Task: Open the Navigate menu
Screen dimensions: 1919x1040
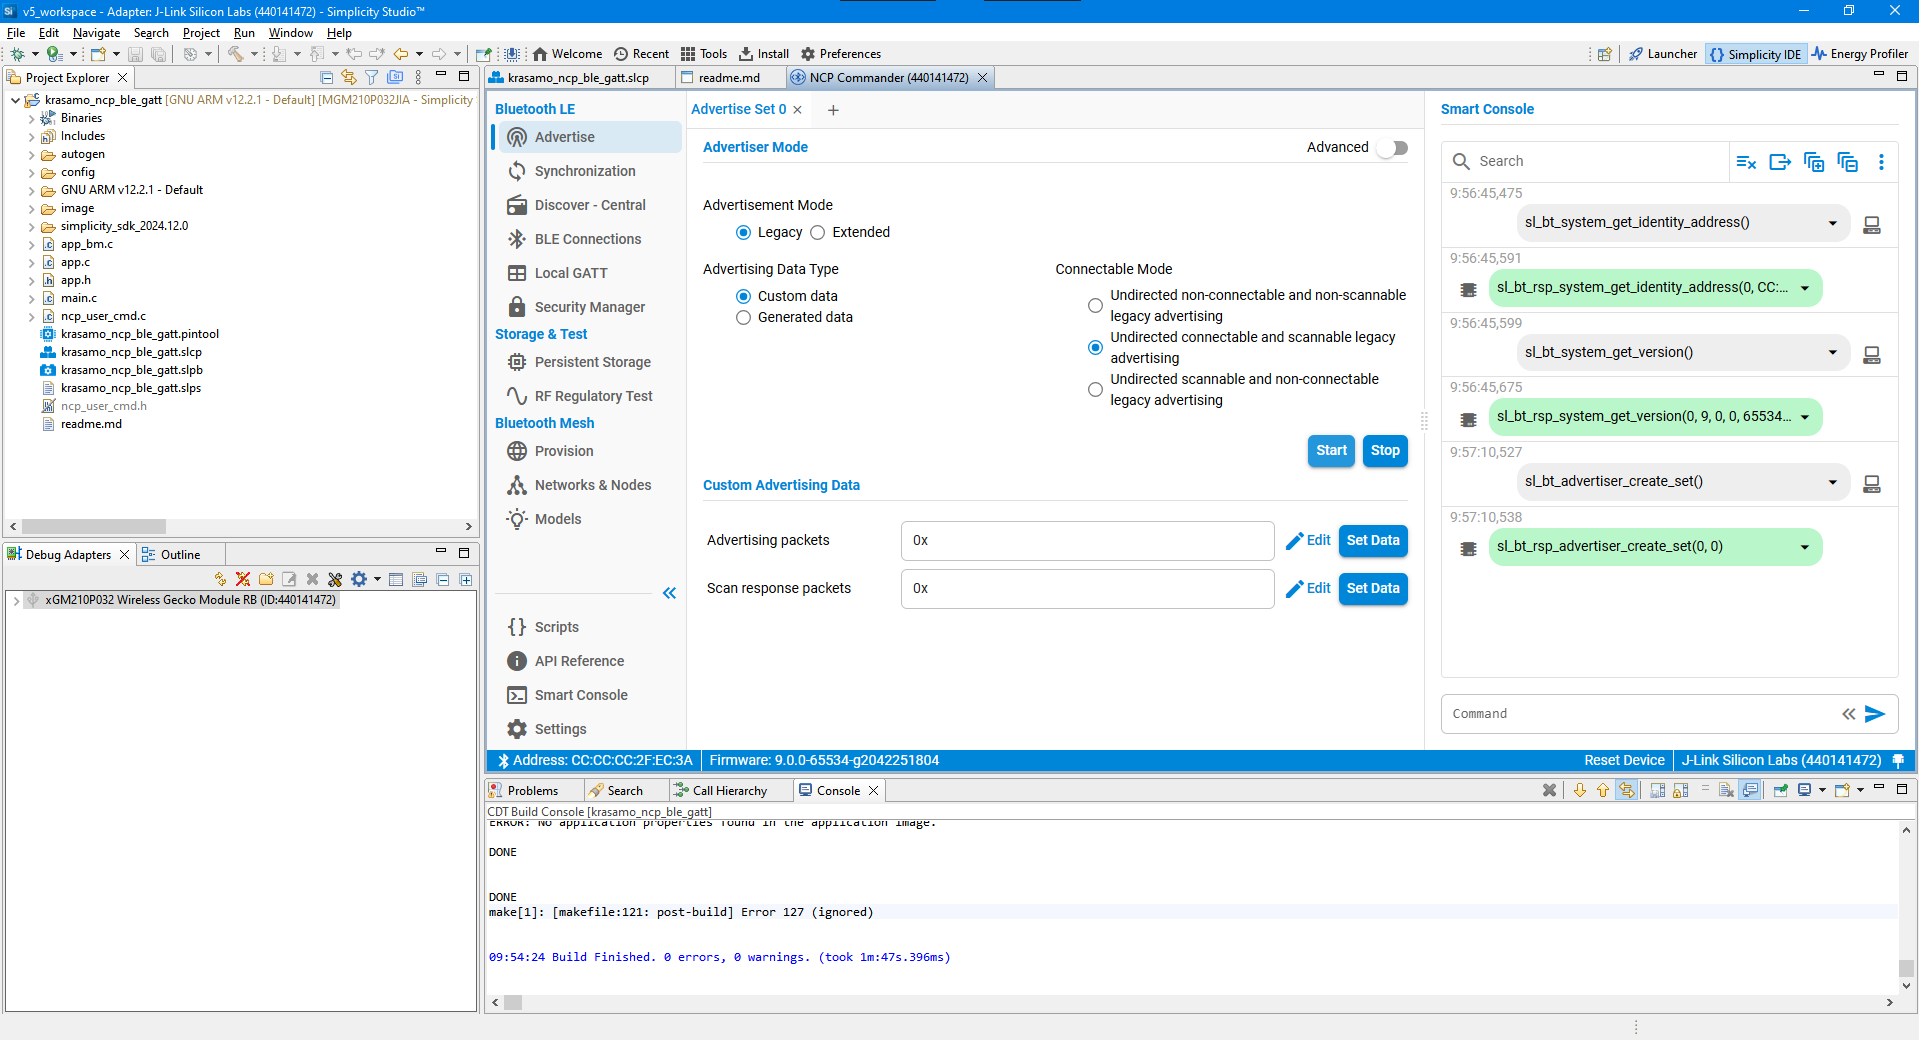Action: pyautogui.click(x=96, y=33)
